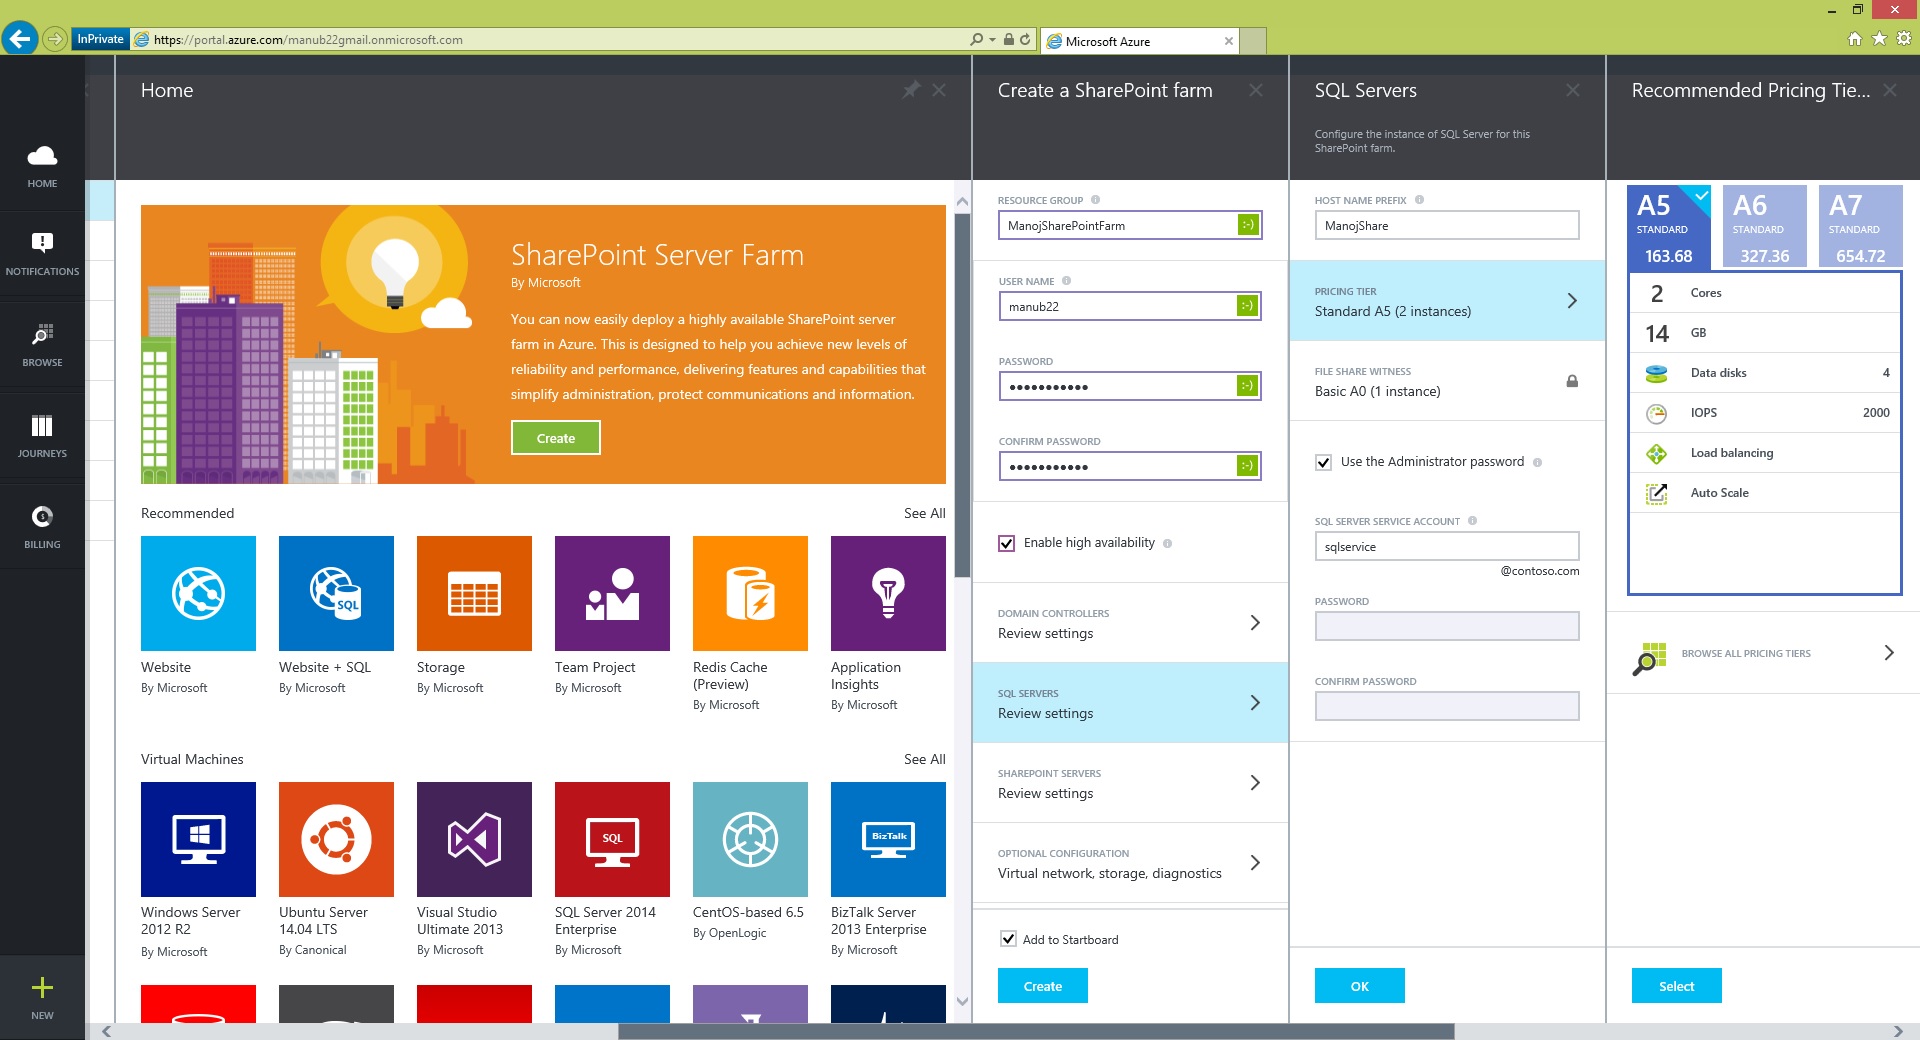Click the horizontal scrollbar at the bottom

click(x=1035, y=1031)
